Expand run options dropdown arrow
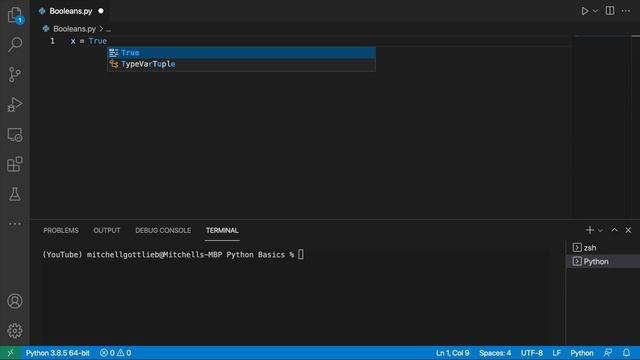 coord(595,11)
